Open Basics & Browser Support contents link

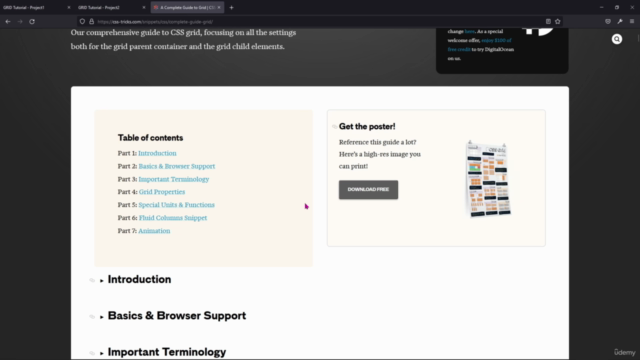[x=177, y=166]
